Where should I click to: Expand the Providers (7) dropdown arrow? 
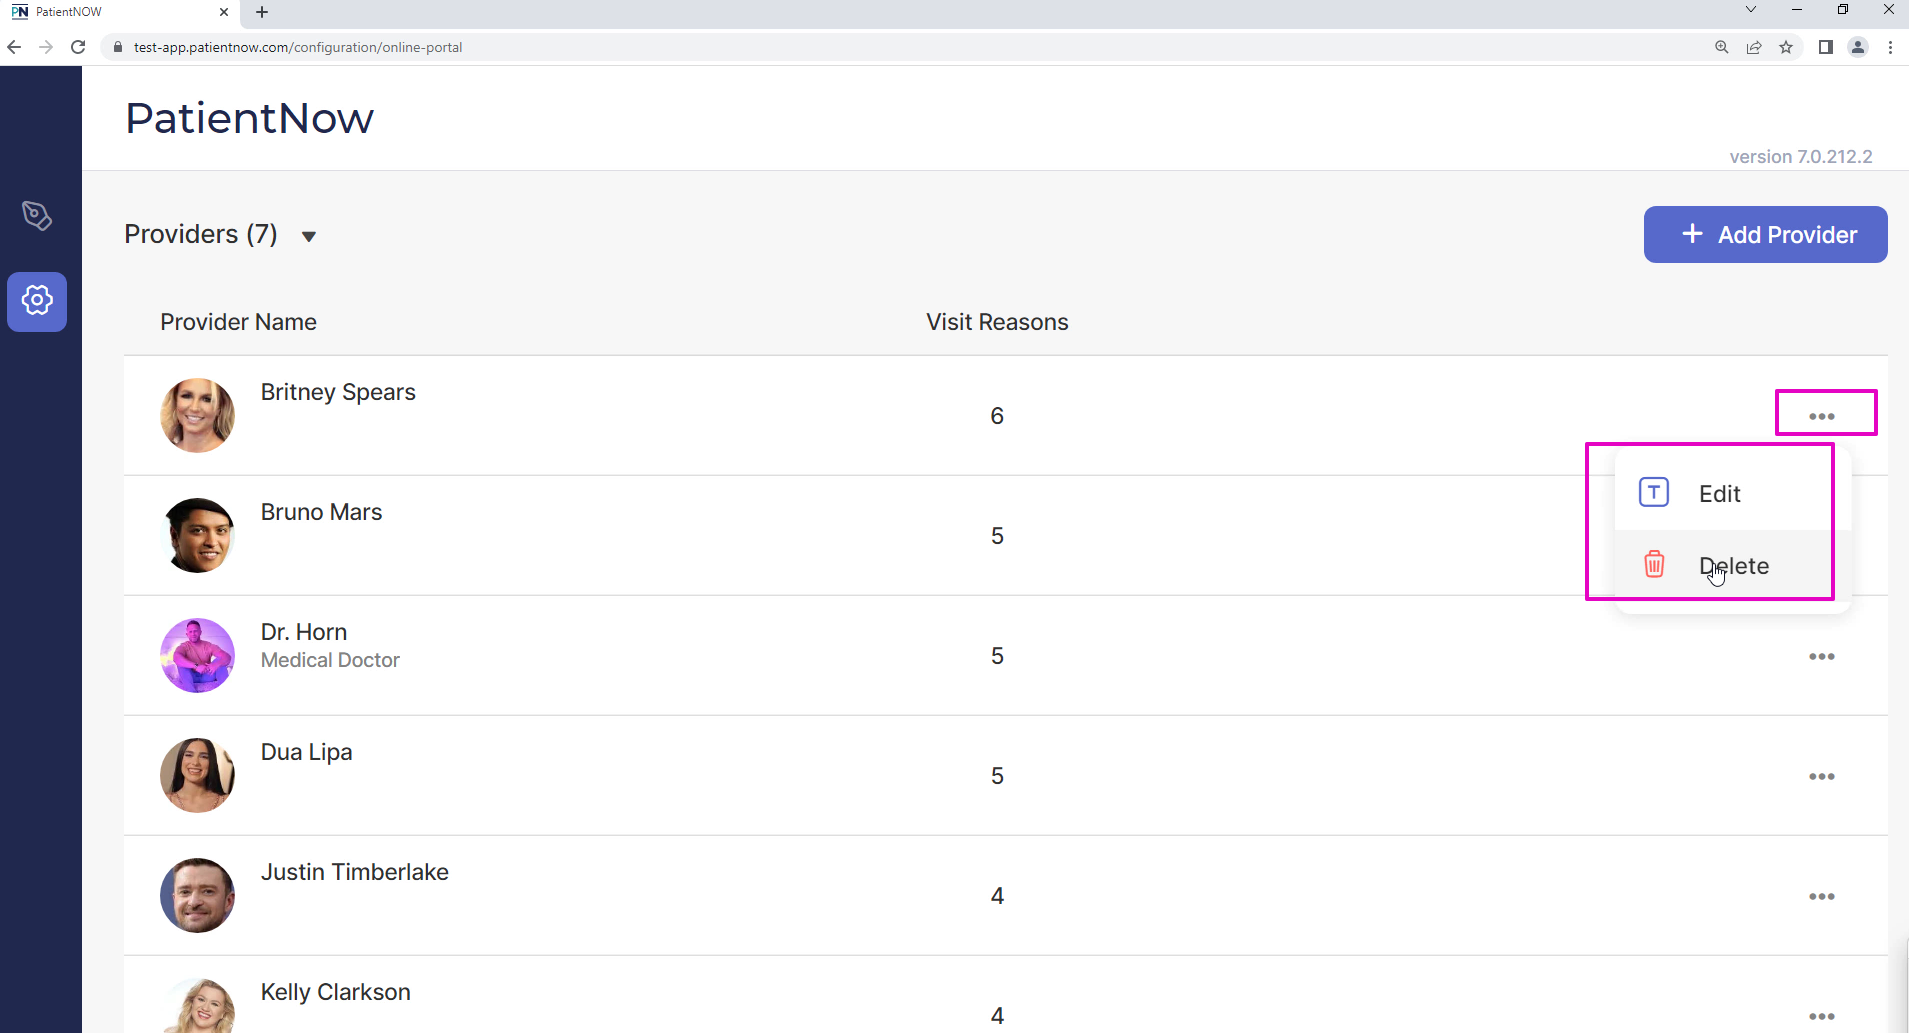(x=309, y=236)
